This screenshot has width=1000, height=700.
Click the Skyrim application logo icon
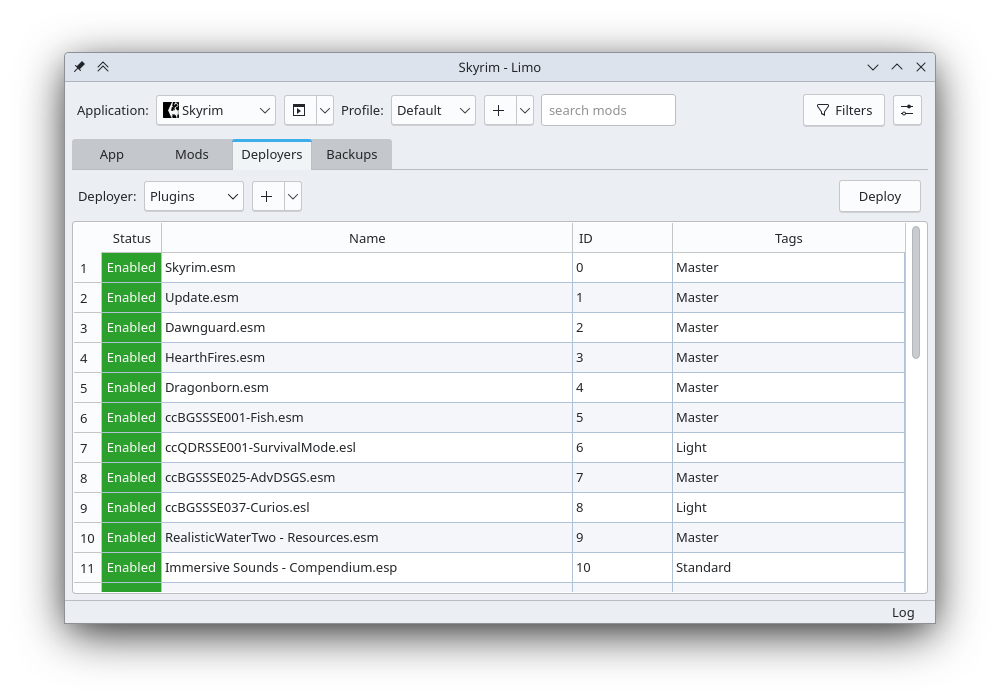[x=171, y=110]
